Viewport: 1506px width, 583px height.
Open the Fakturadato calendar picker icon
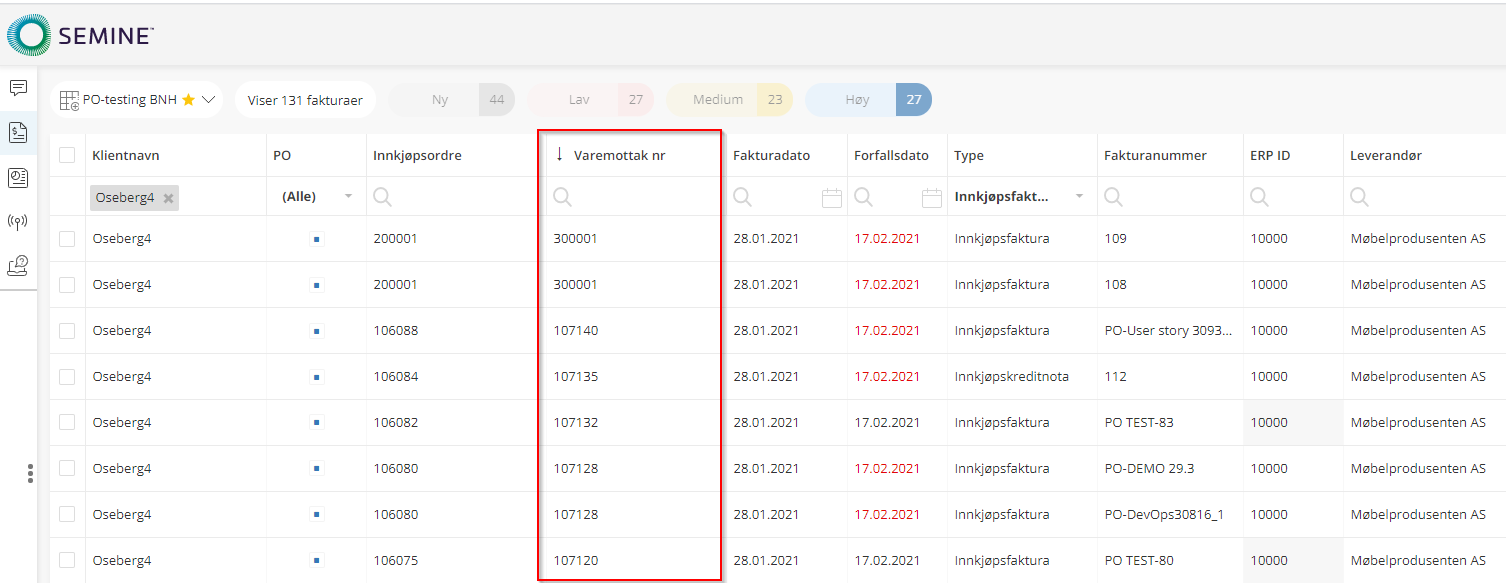tap(831, 198)
